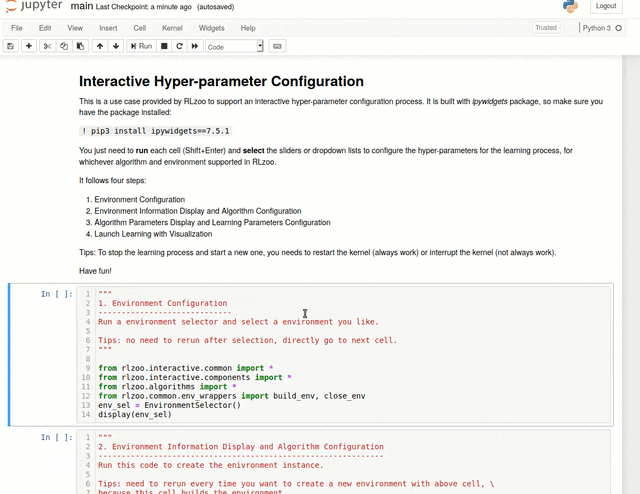Interrupt the kernel with the stop icon
Screen dimensions: 640x494
(164, 46)
